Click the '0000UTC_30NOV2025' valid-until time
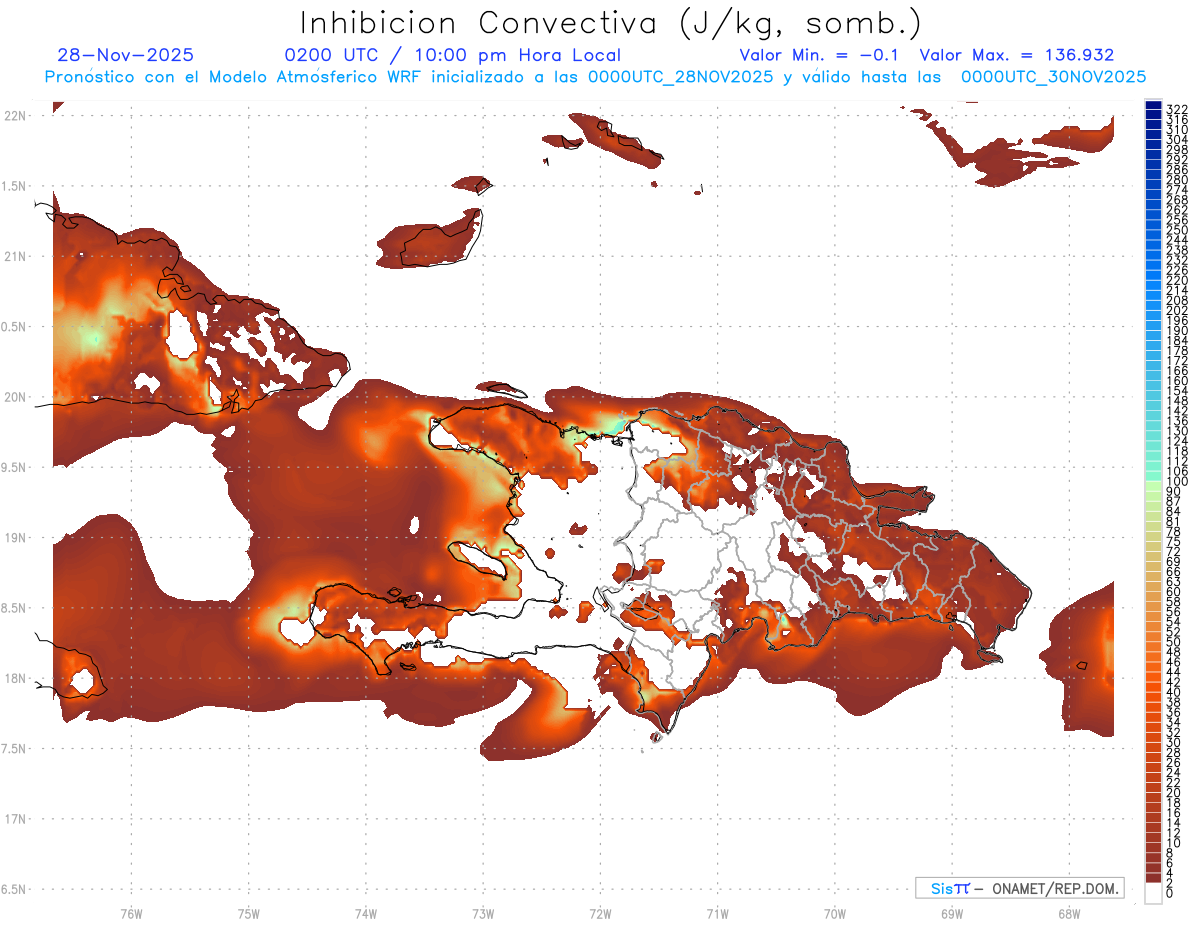The image size is (1200, 927). pyautogui.click(x=1053, y=77)
